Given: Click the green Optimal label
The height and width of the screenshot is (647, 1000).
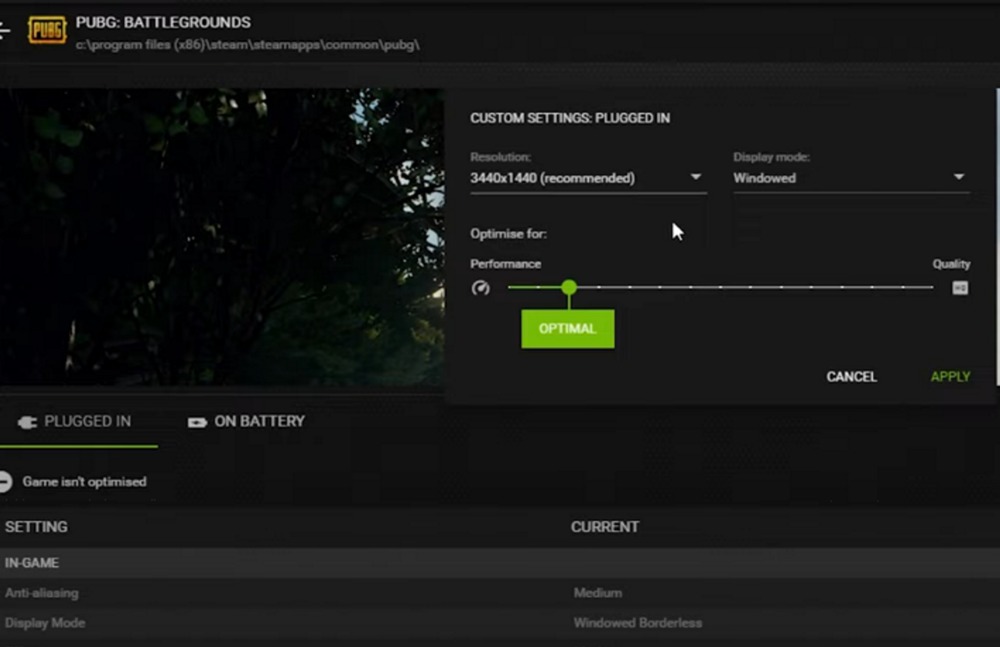Looking at the screenshot, I should click(x=568, y=329).
